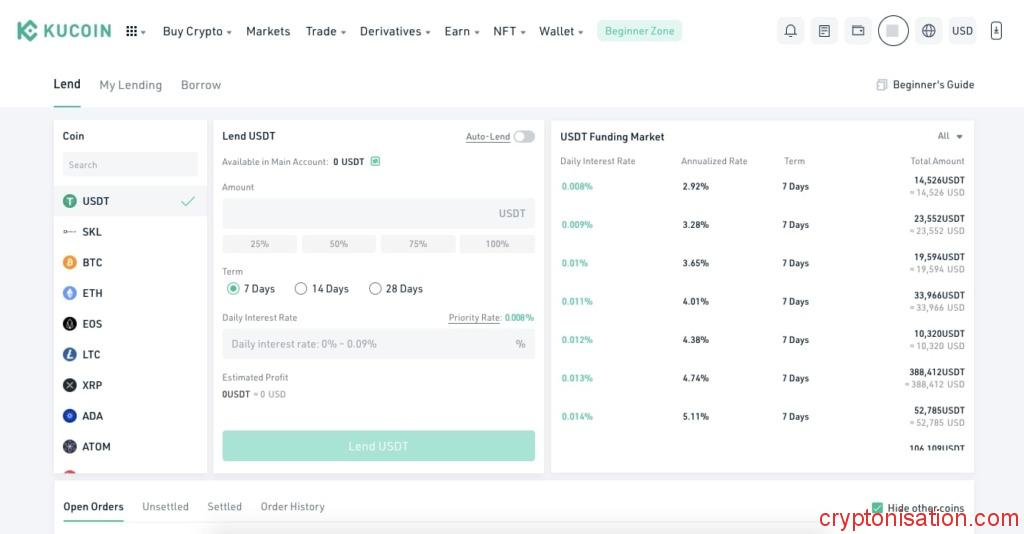1024x534 pixels.
Task: Uncheck Hide other coins checkbox
Action: pyautogui.click(x=877, y=508)
